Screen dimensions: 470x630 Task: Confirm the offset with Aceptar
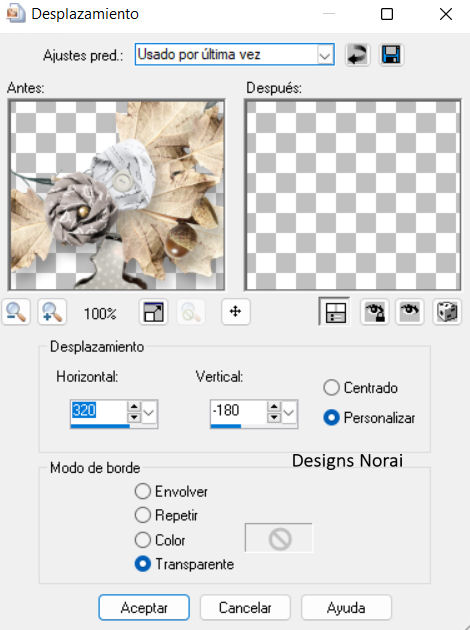coord(144,608)
